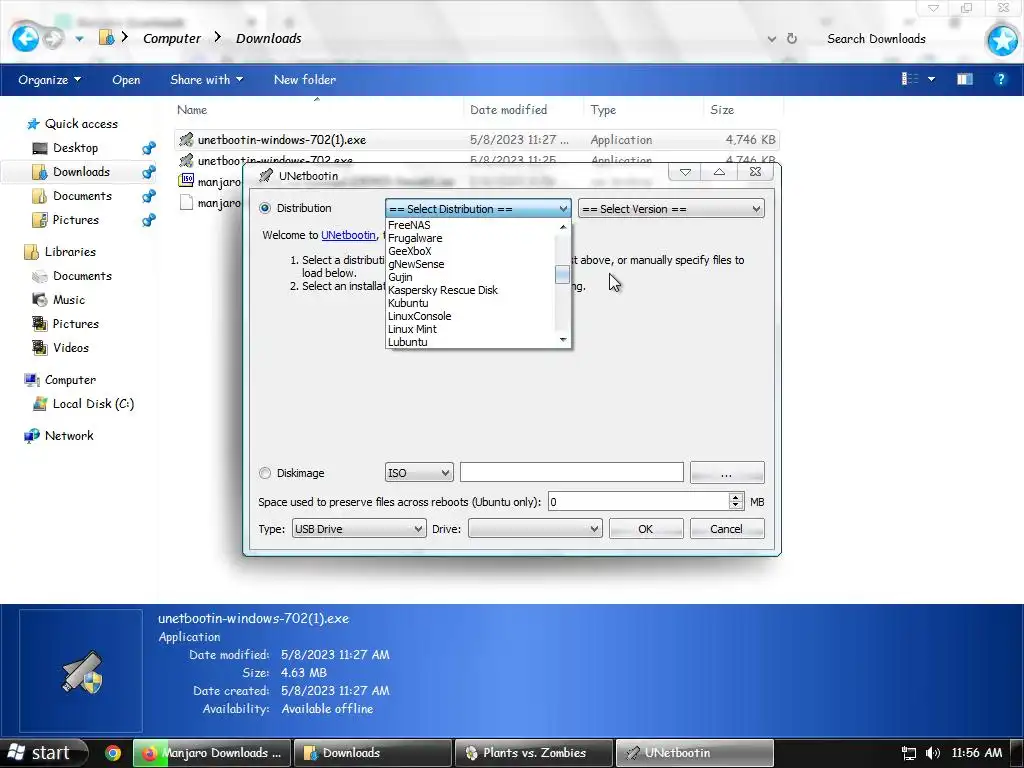Click the distribution list scrollbar thumb

(562, 275)
